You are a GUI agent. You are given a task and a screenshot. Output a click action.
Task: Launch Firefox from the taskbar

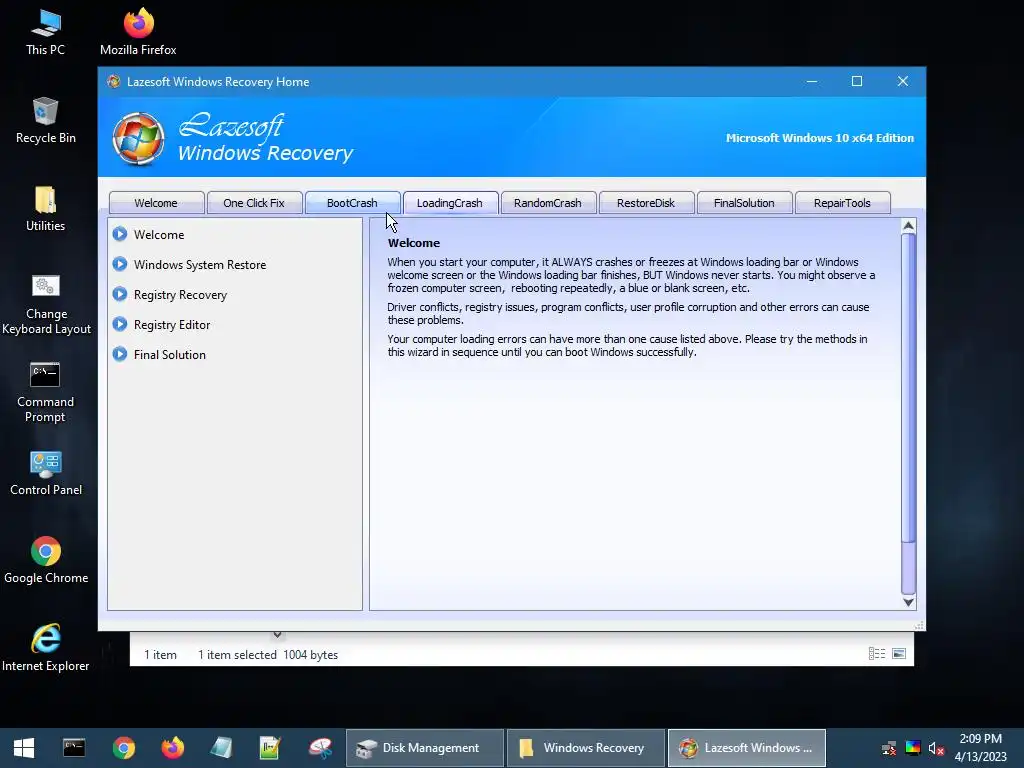pyautogui.click(x=172, y=748)
